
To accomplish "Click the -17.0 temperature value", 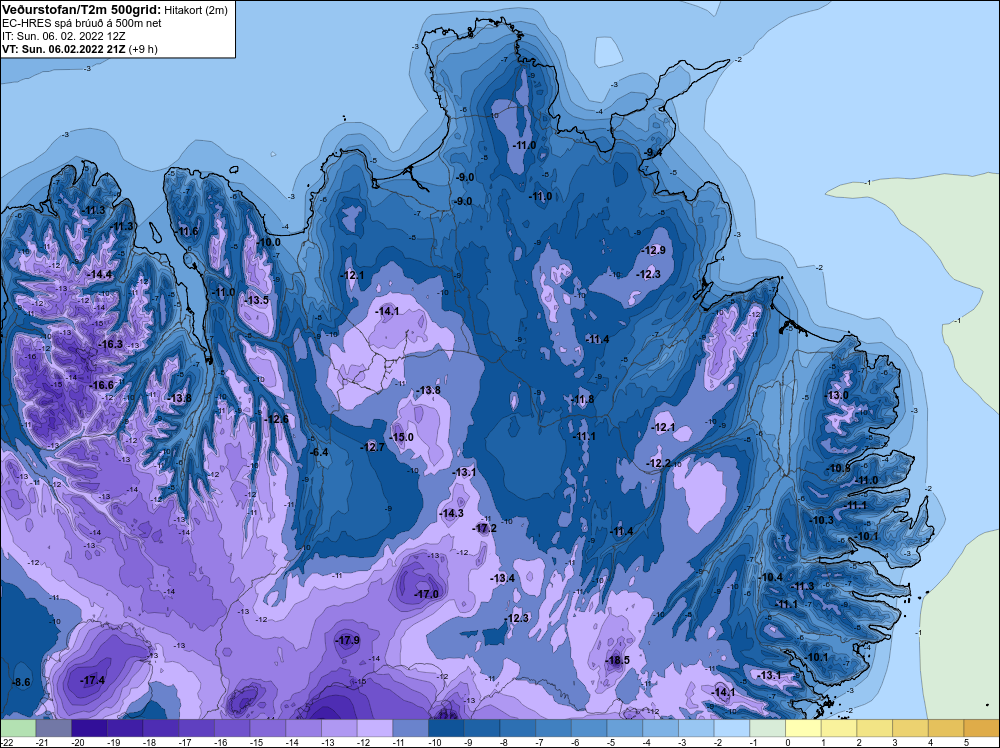I will (x=427, y=594).
